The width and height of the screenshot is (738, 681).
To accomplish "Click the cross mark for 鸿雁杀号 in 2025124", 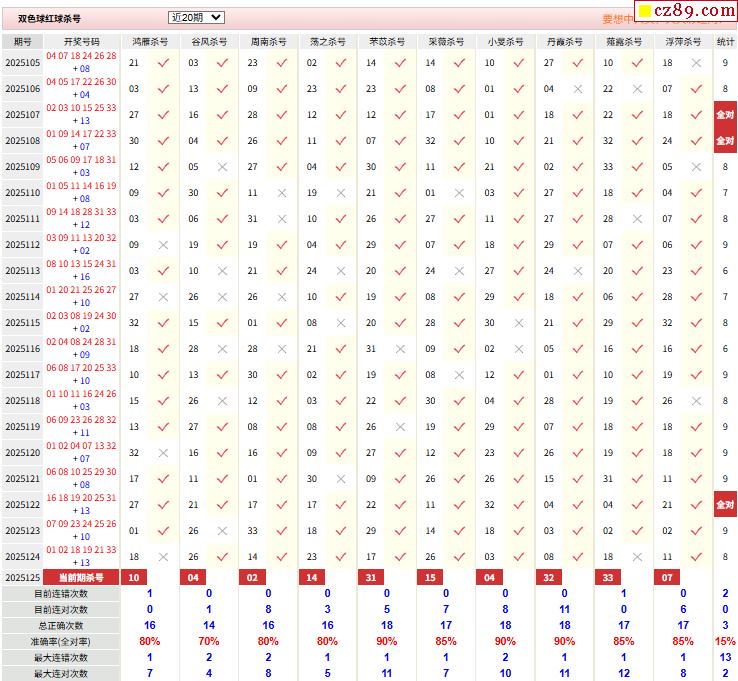I will pyautogui.click(x=163, y=557).
